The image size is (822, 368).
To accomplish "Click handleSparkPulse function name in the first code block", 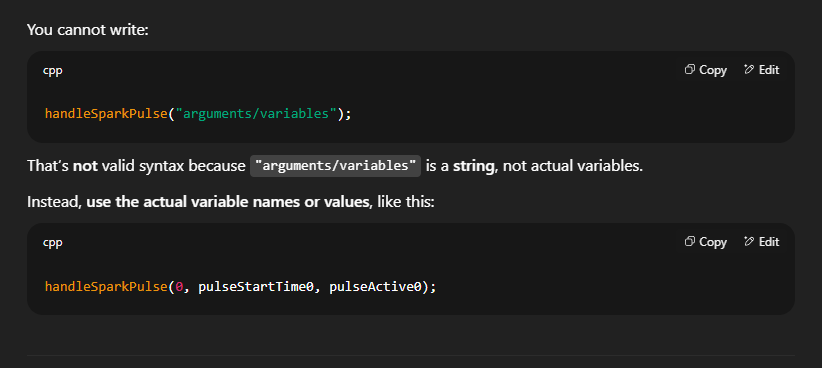I will (106, 114).
